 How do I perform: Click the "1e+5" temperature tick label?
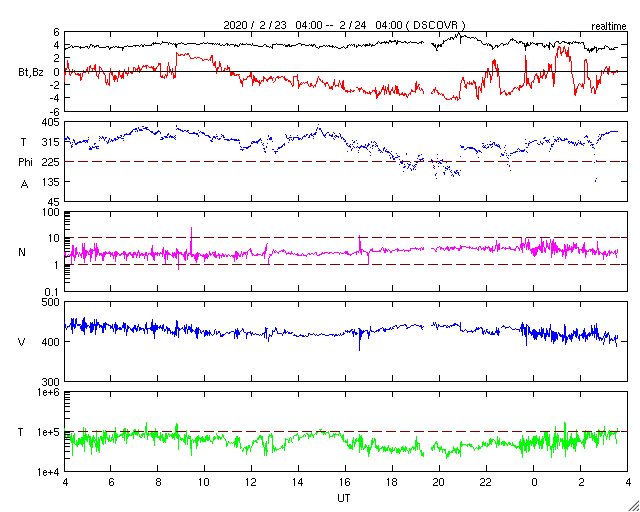(x=49, y=432)
